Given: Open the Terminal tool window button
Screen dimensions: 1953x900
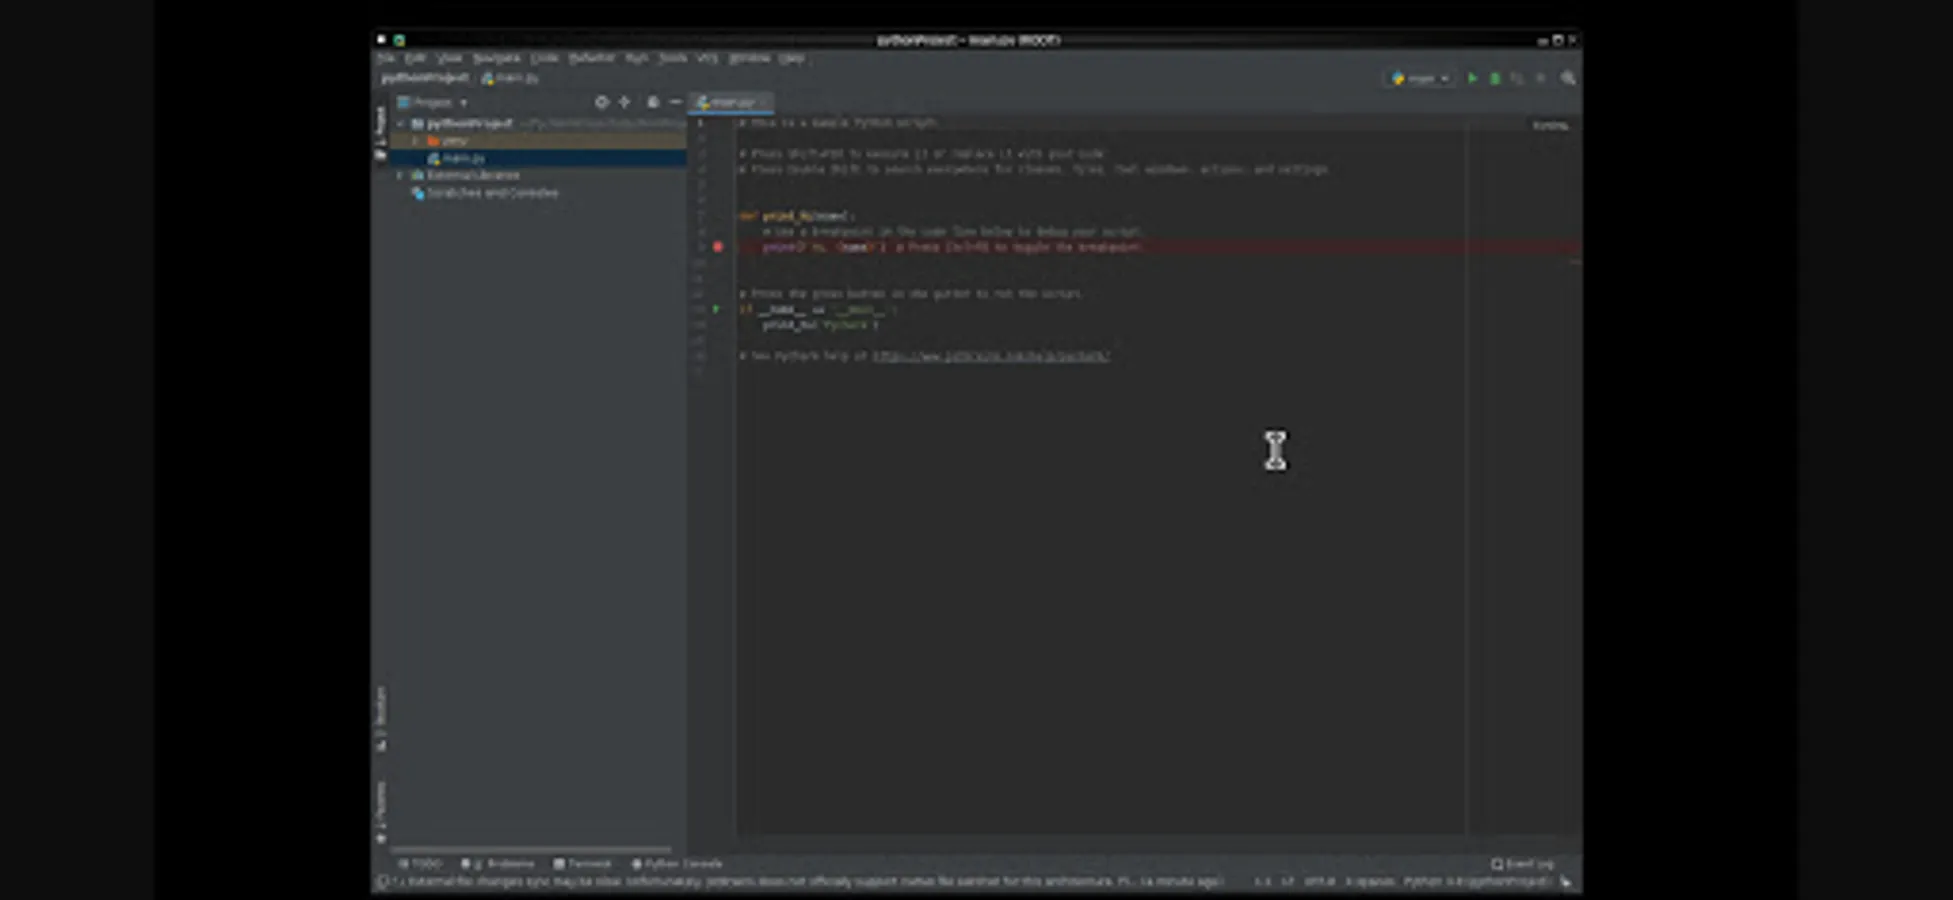Looking at the screenshot, I should pos(583,864).
